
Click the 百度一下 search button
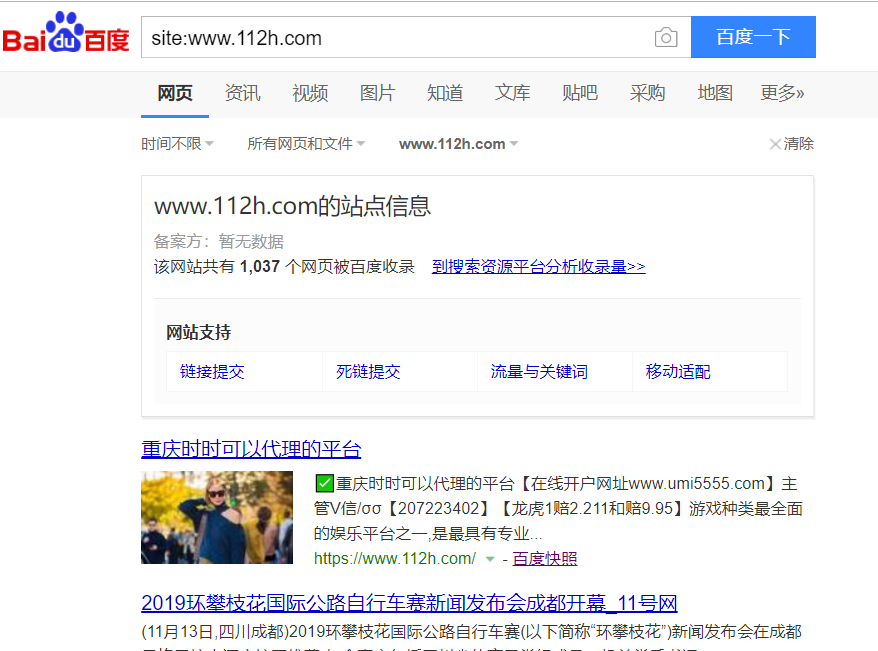[x=753, y=37]
